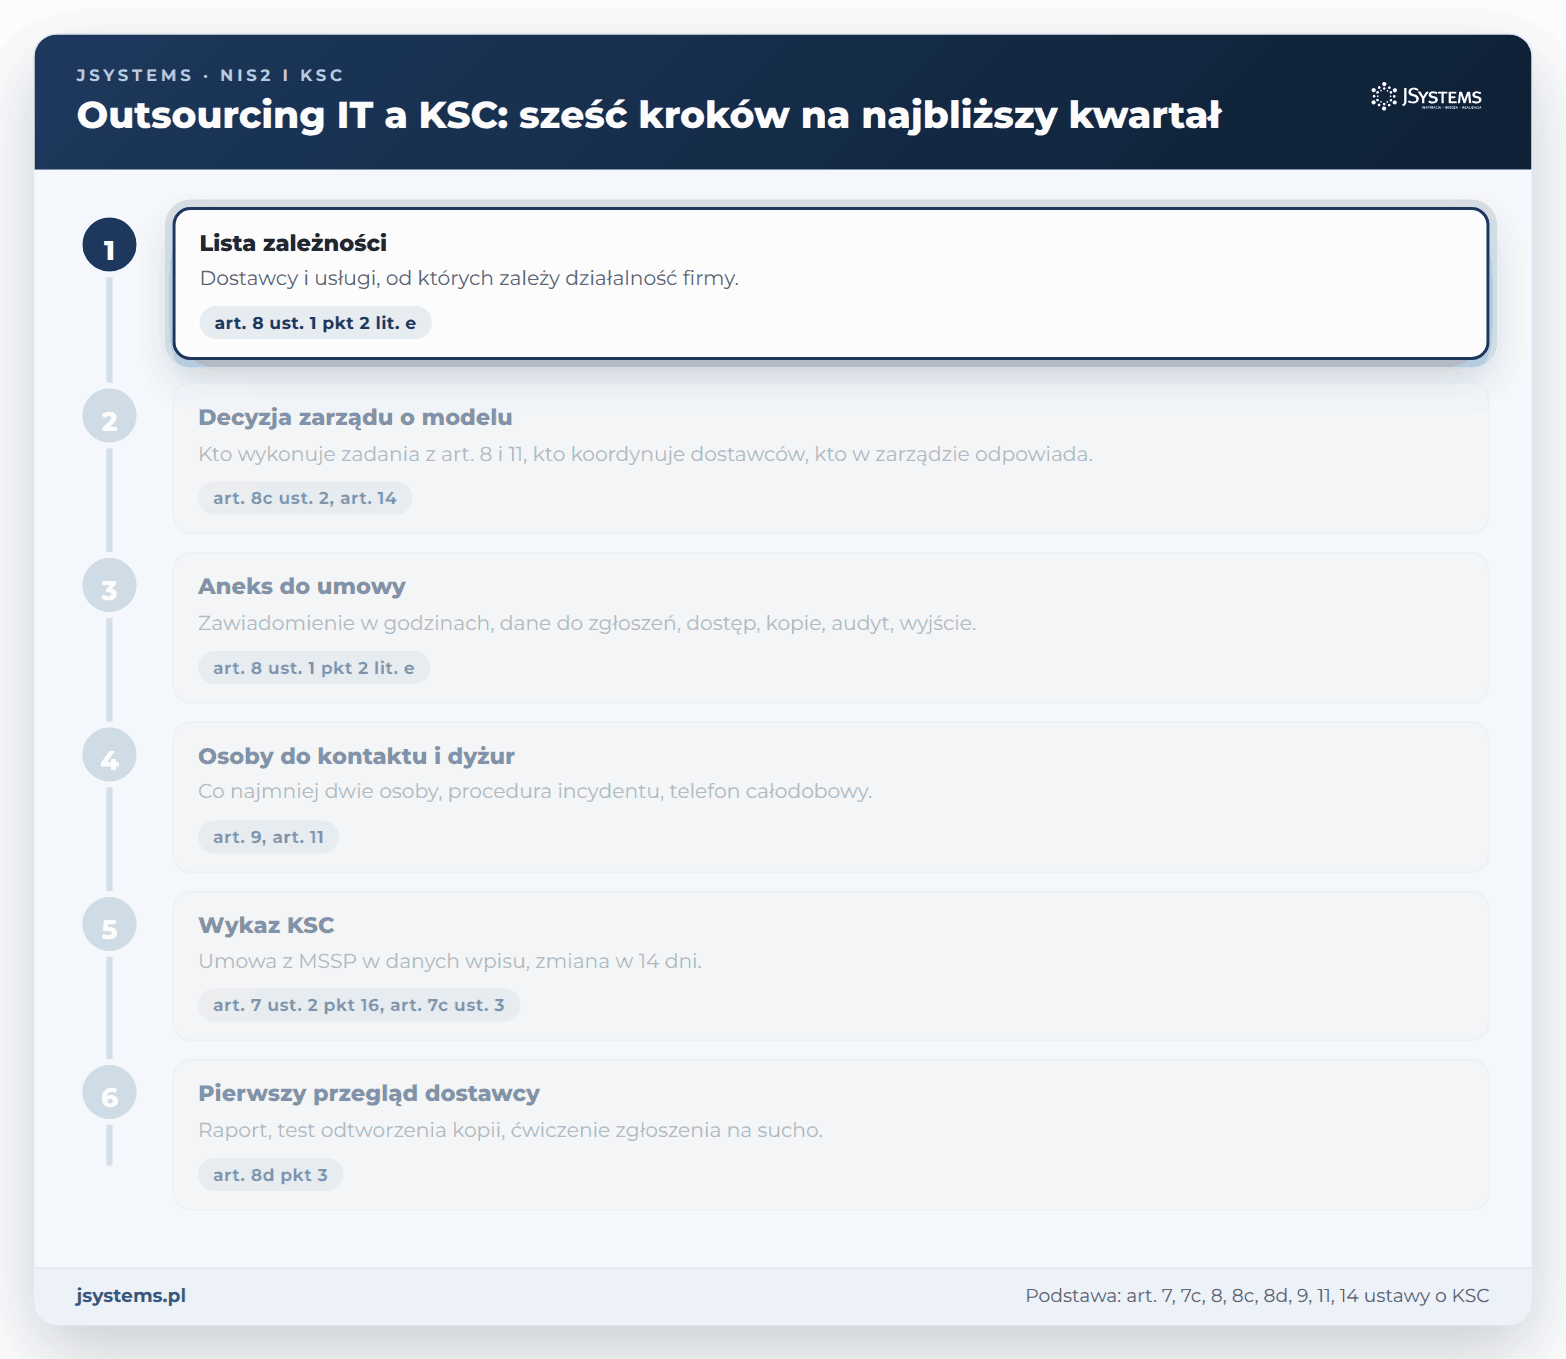Select step number 3 circle
1566x1359 pixels.
click(x=109, y=587)
